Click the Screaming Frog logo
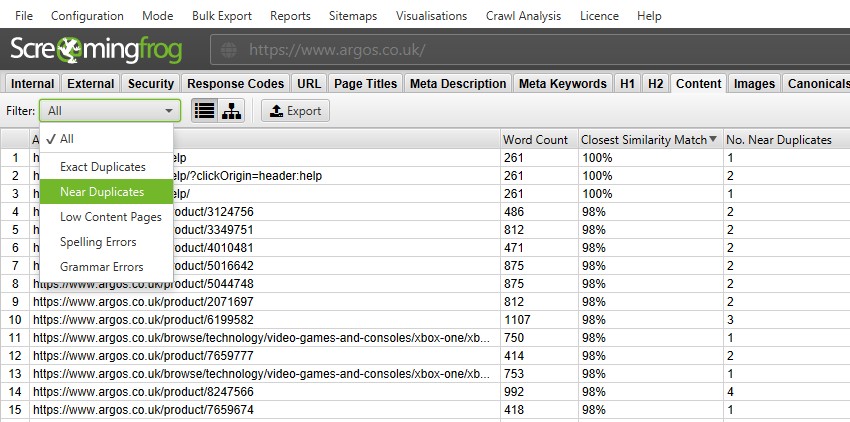The image size is (850, 422). 103,50
